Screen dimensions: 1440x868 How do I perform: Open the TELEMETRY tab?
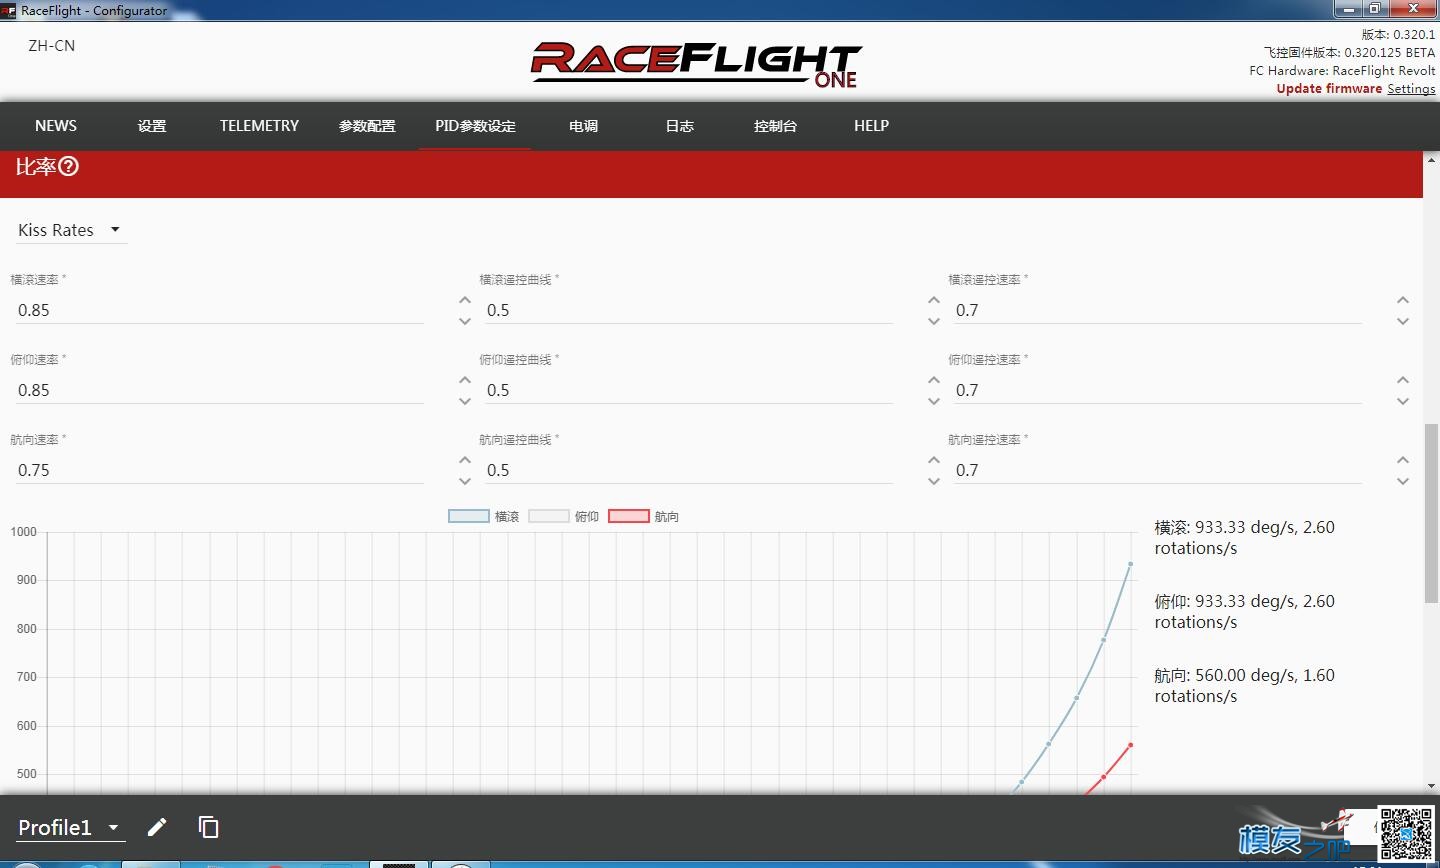(260, 126)
